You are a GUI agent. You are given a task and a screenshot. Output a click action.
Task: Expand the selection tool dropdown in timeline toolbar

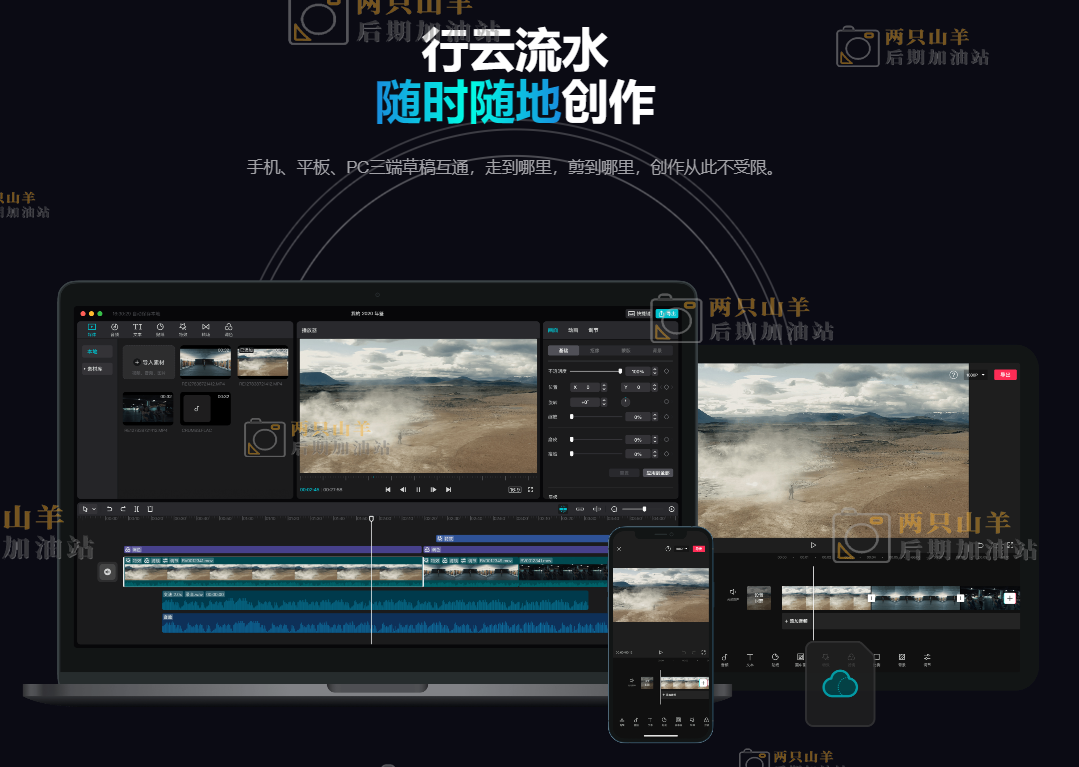(94, 509)
